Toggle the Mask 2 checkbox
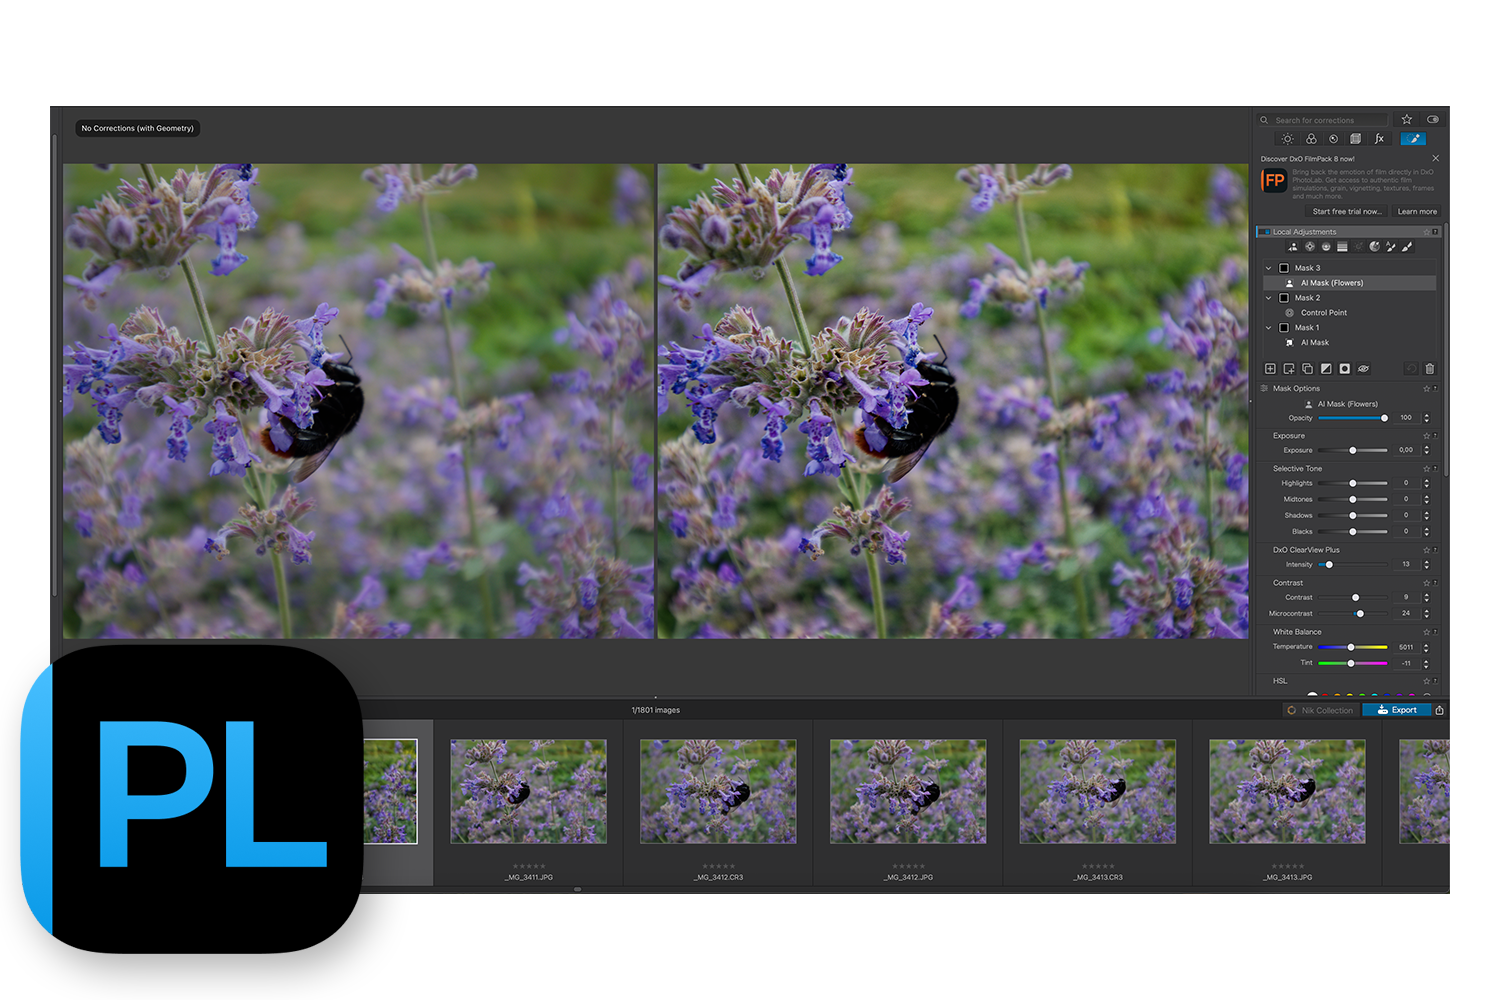Viewport: 1500px width, 1000px height. pyautogui.click(x=1284, y=298)
